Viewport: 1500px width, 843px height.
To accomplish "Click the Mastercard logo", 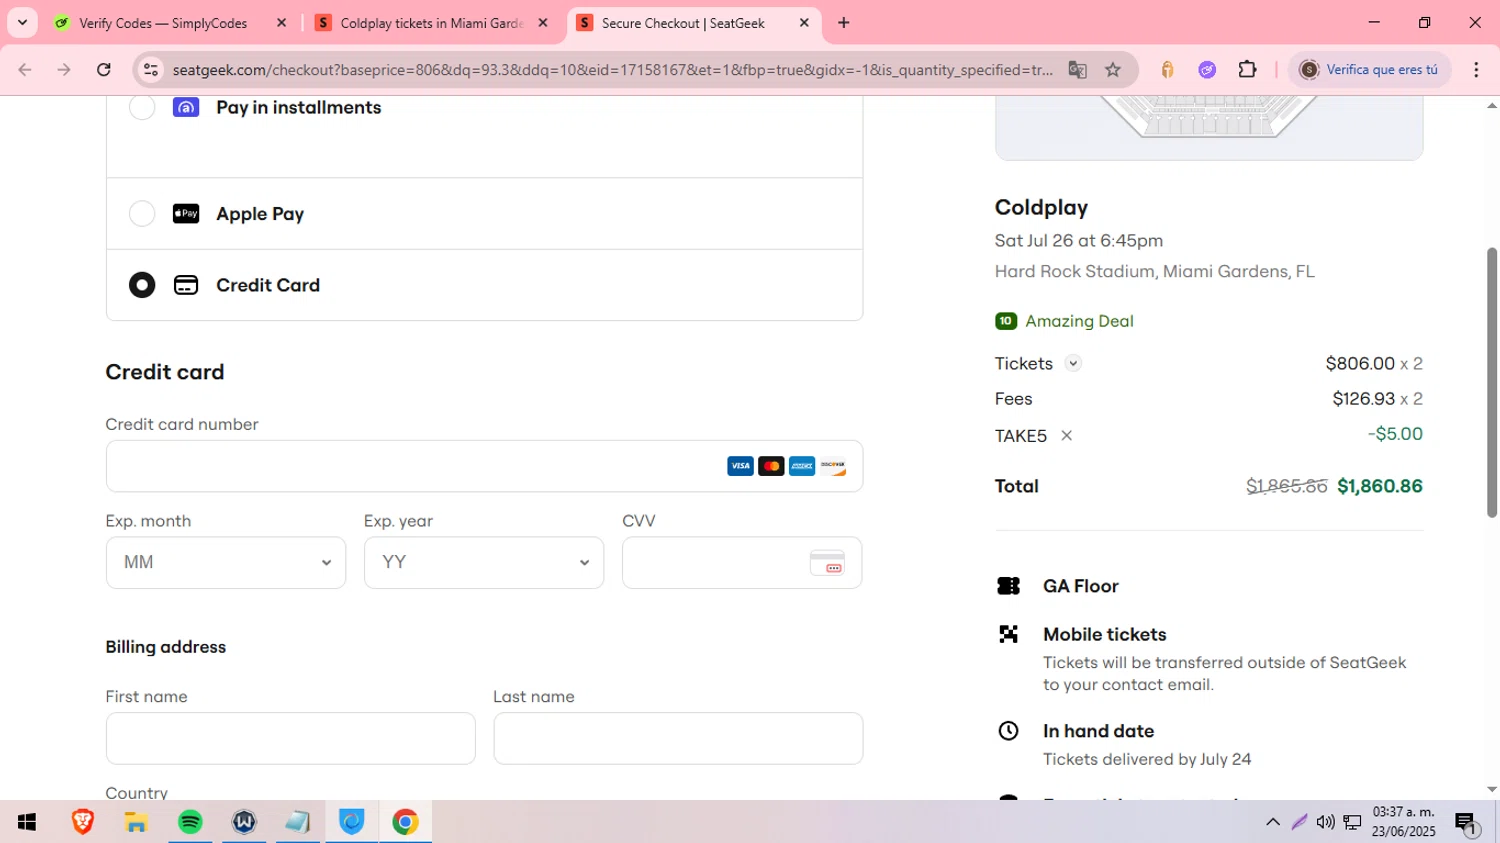I will pos(771,466).
